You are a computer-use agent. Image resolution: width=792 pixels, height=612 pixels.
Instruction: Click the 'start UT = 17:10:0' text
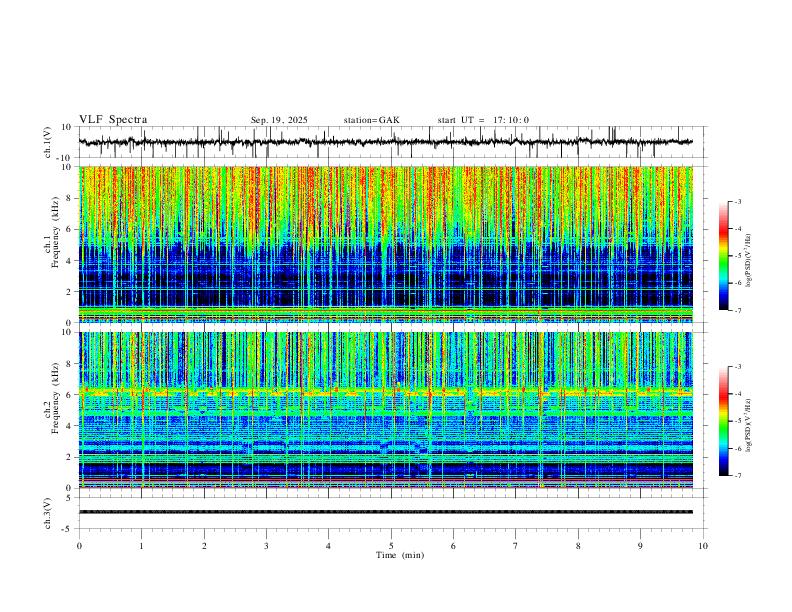click(483, 120)
